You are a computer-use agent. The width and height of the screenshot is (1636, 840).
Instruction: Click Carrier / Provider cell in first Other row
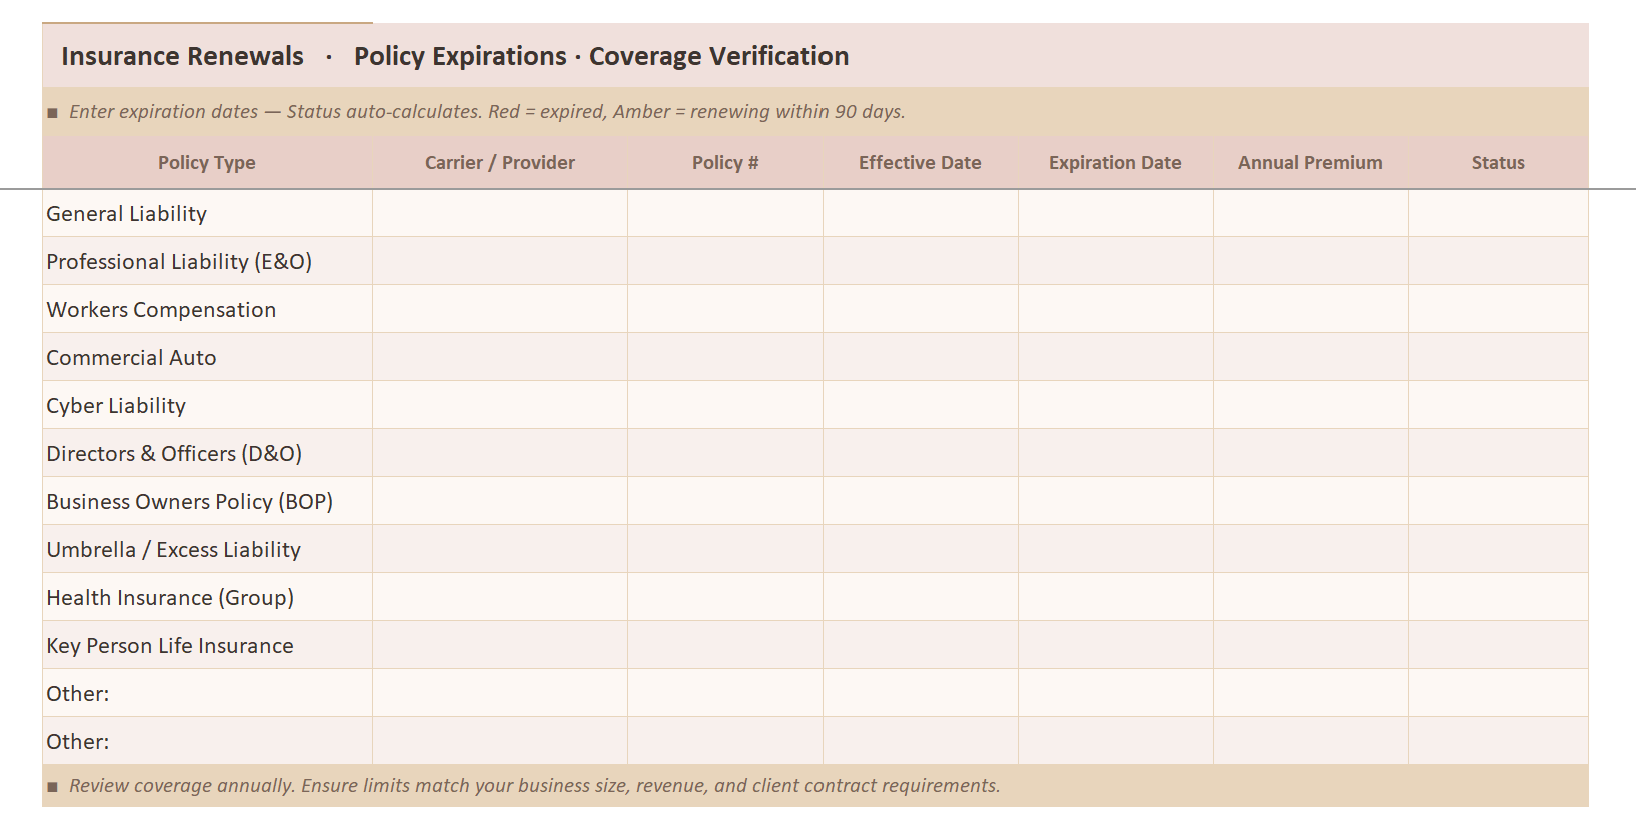tap(500, 693)
